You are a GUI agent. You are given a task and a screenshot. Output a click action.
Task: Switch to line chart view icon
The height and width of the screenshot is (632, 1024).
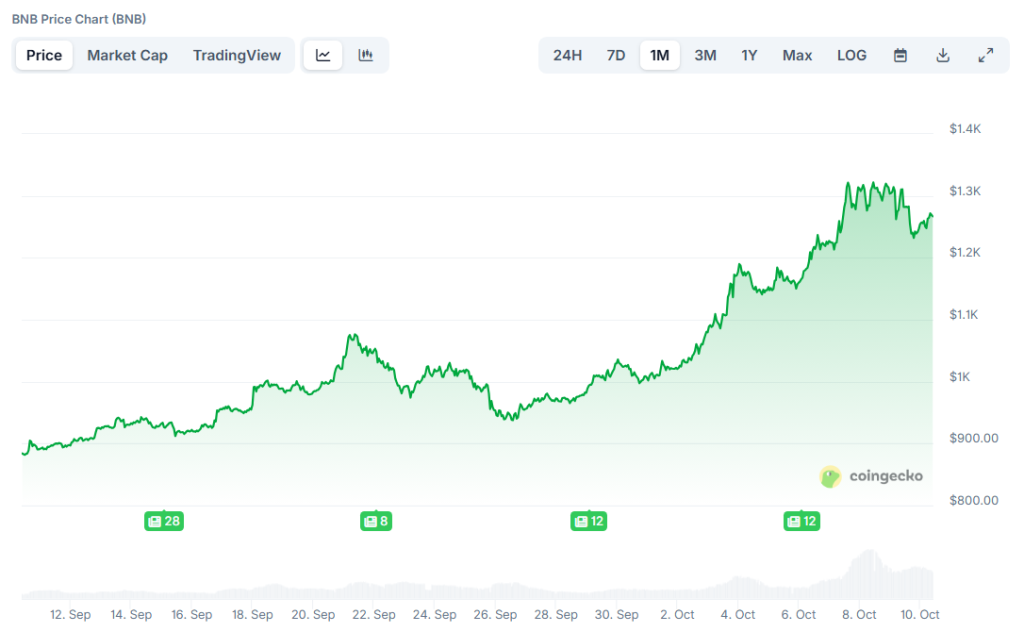click(x=323, y=55)
